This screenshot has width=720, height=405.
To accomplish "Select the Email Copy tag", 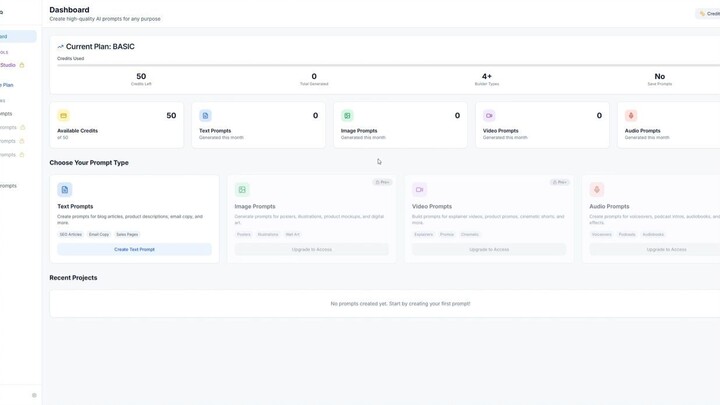I will pos(99,234).
